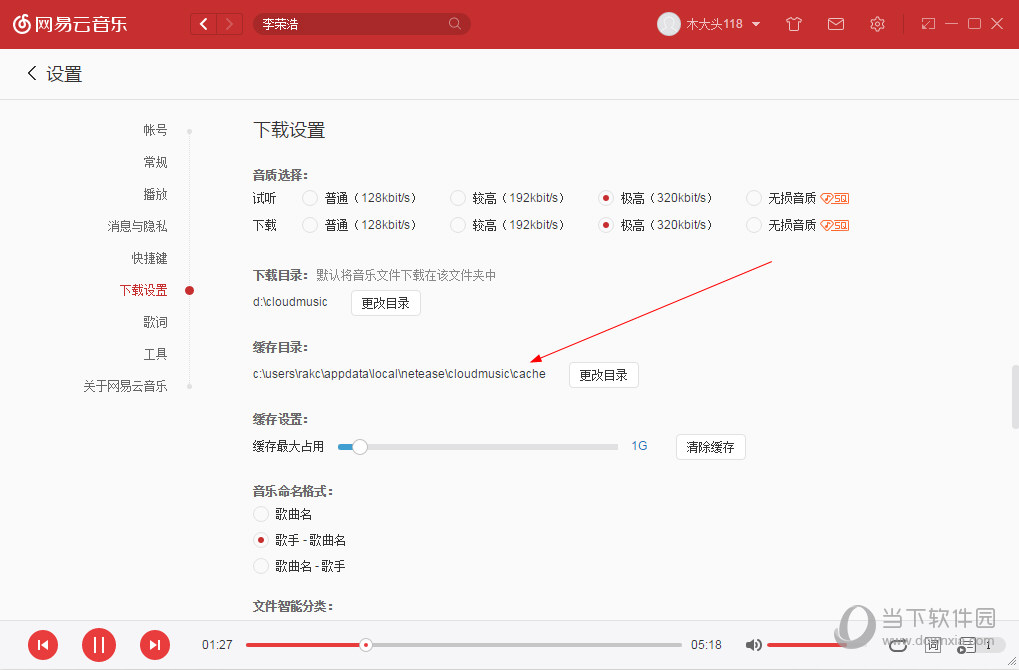
Task: Click the NetEase Cloud Music logo
Action: click(x=70, y=23)
